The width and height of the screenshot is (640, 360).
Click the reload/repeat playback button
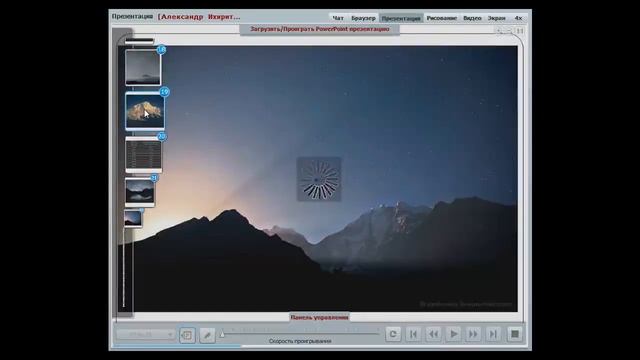[393, 334]
